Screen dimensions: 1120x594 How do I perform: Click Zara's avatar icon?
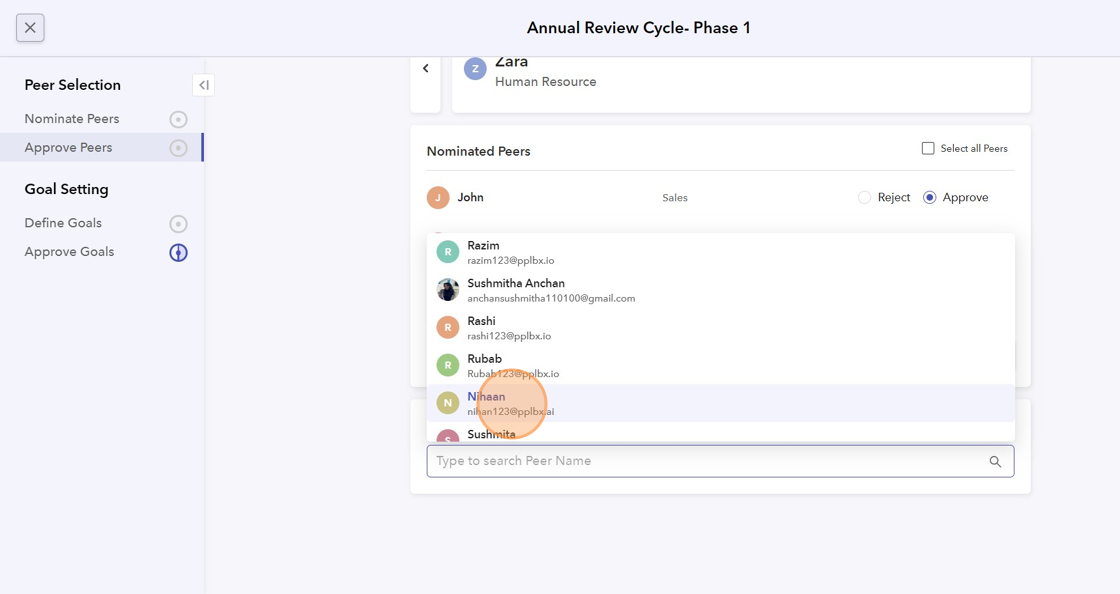point(475,69)
